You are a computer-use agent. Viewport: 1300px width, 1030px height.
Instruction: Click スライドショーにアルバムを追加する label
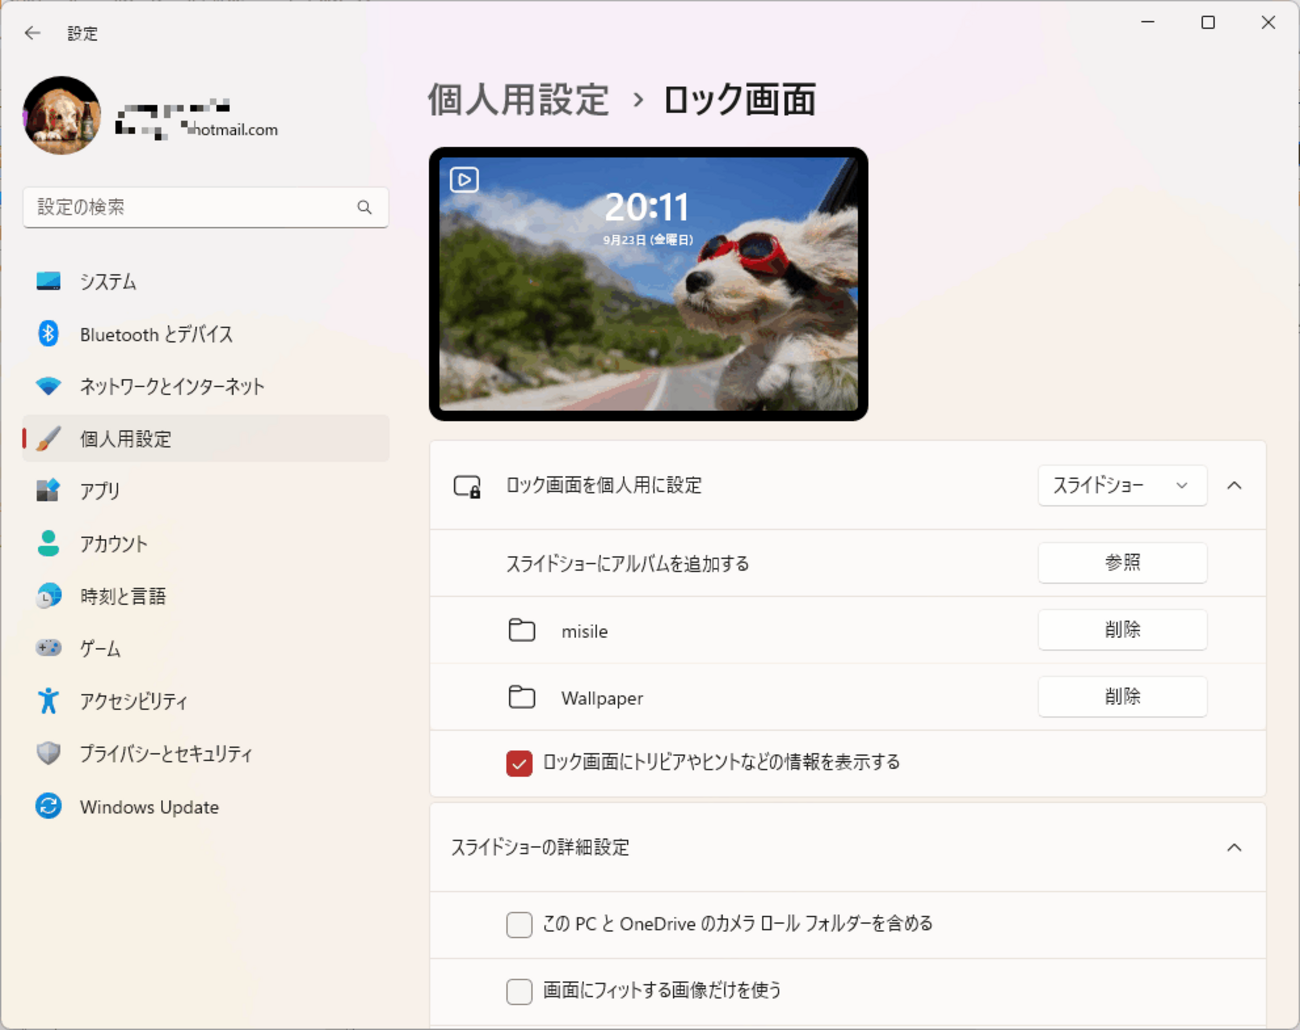[x=627, y=564]
